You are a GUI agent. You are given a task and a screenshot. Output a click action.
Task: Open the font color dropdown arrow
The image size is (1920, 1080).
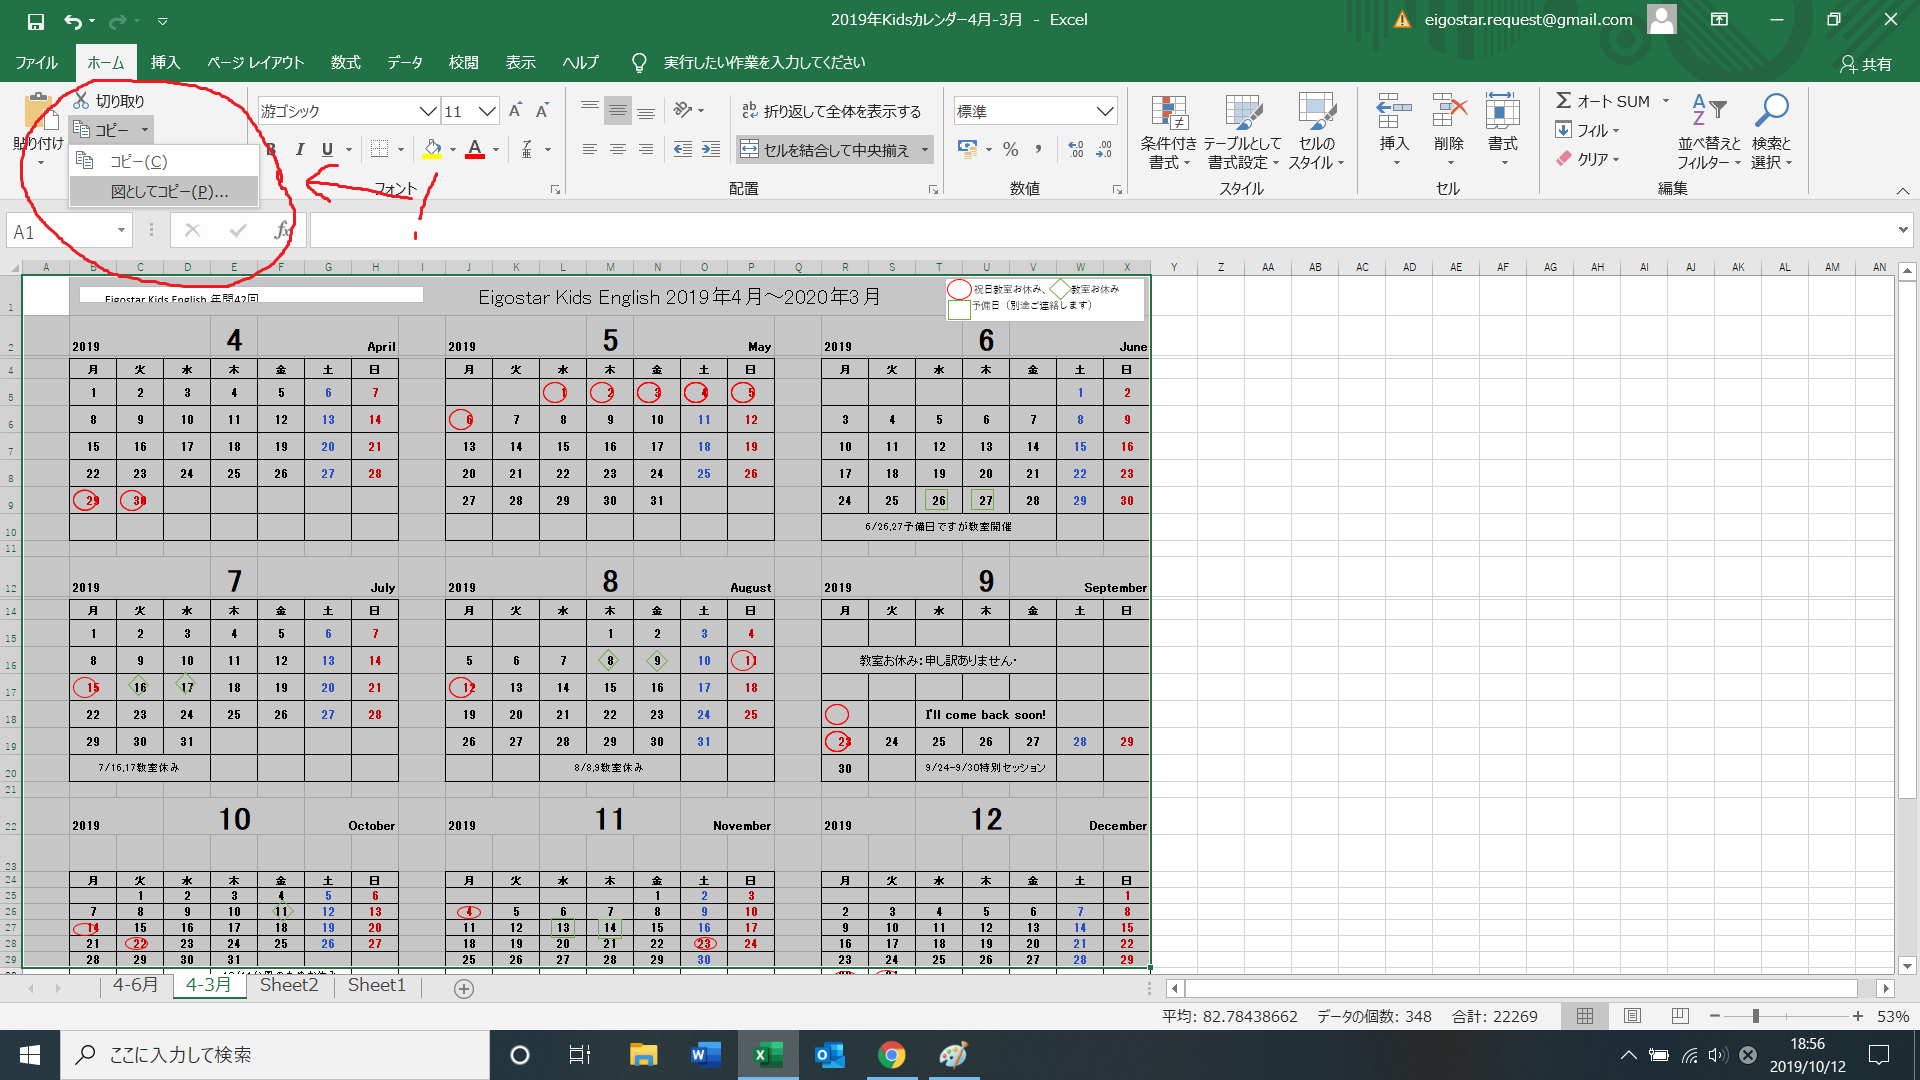496,150
